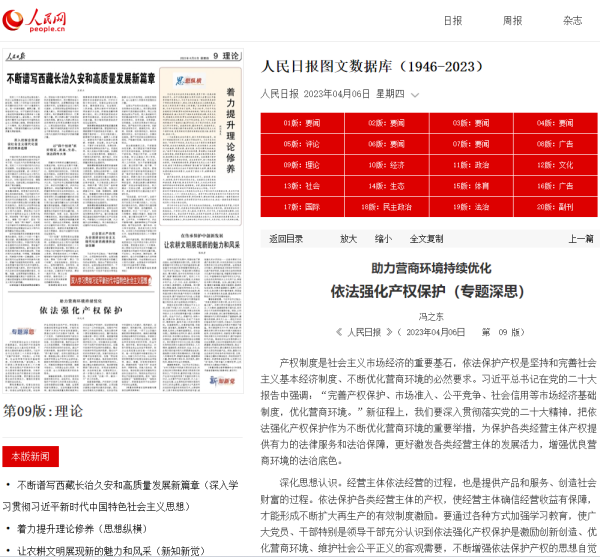The image size is (600, 557).
Task: Go to page 08版：广告
Action: pyautogui.click(x=555, y=144)
